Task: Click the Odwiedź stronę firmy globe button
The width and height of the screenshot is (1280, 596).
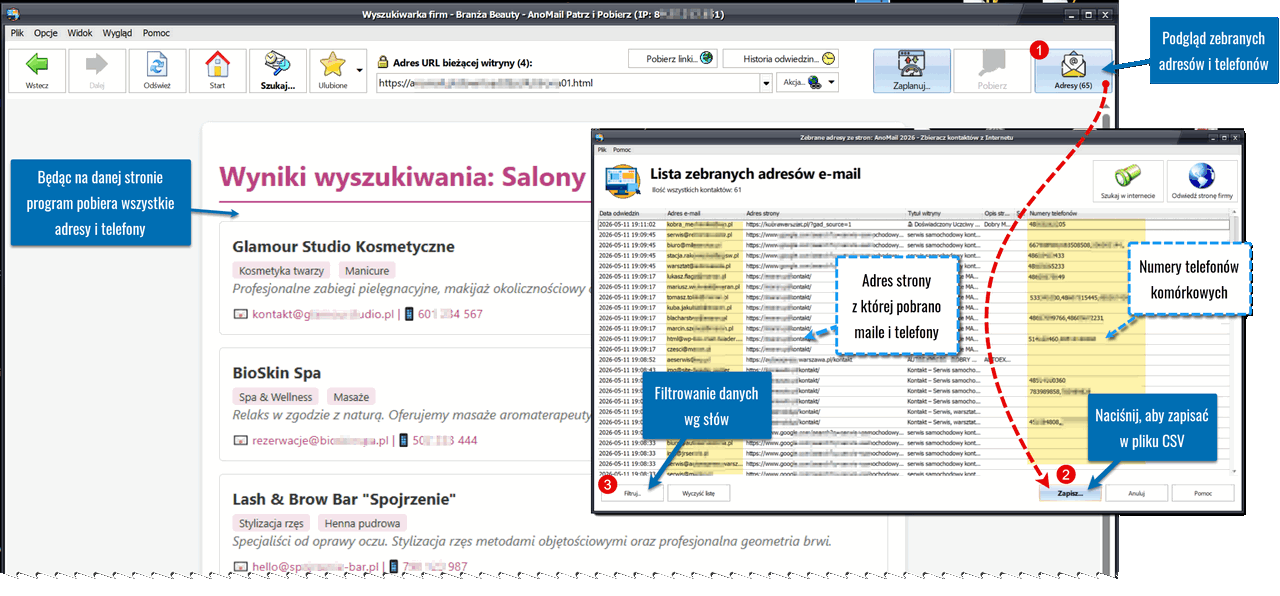Action: coord(1201,181)
